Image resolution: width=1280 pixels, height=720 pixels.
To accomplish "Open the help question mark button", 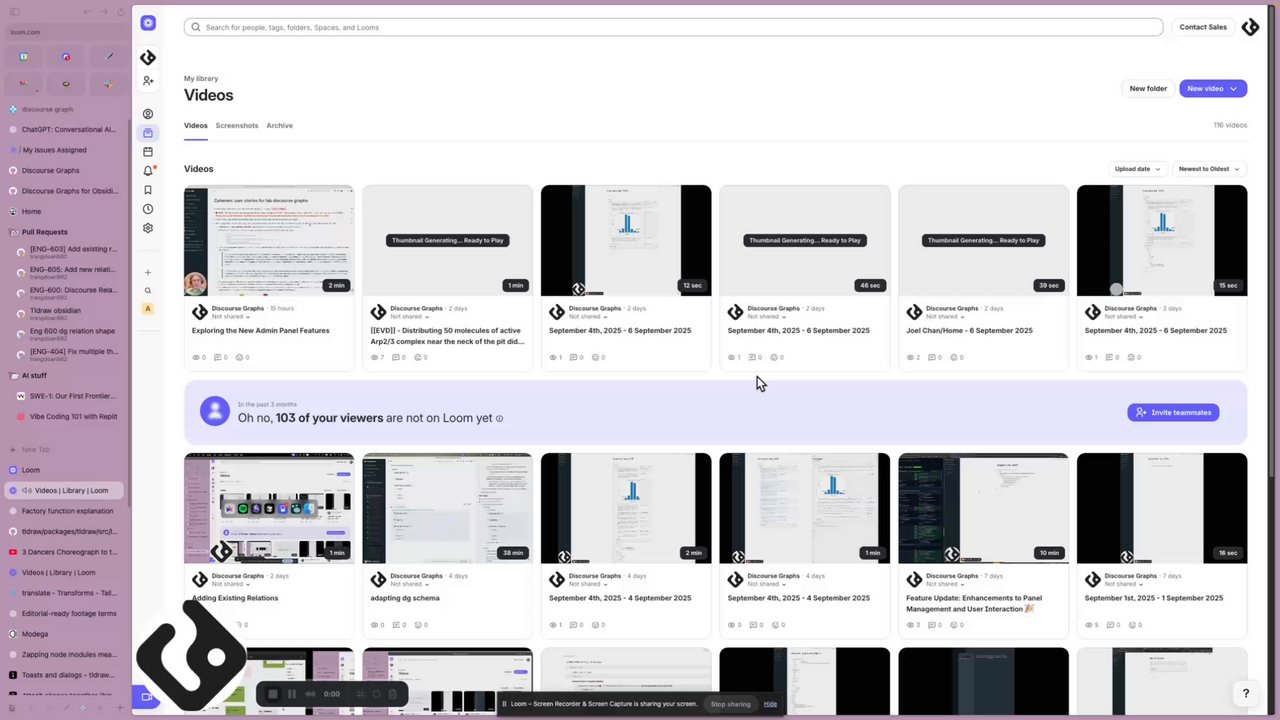I will click(x=1245, y=693).
